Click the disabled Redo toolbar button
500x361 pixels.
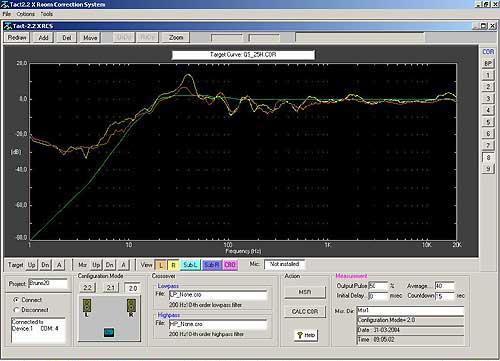click(x=147, y=37)
